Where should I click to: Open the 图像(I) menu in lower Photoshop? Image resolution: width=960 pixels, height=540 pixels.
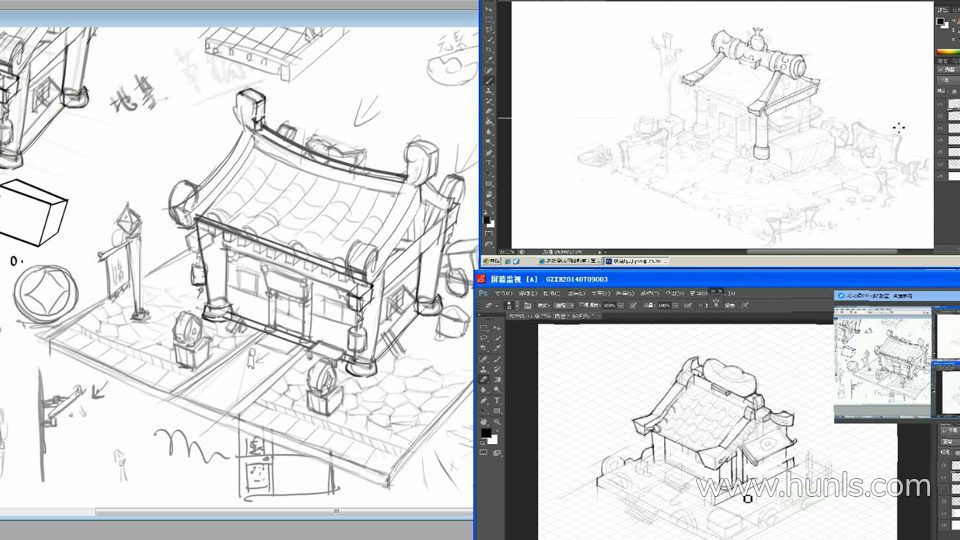pos(551,293)
